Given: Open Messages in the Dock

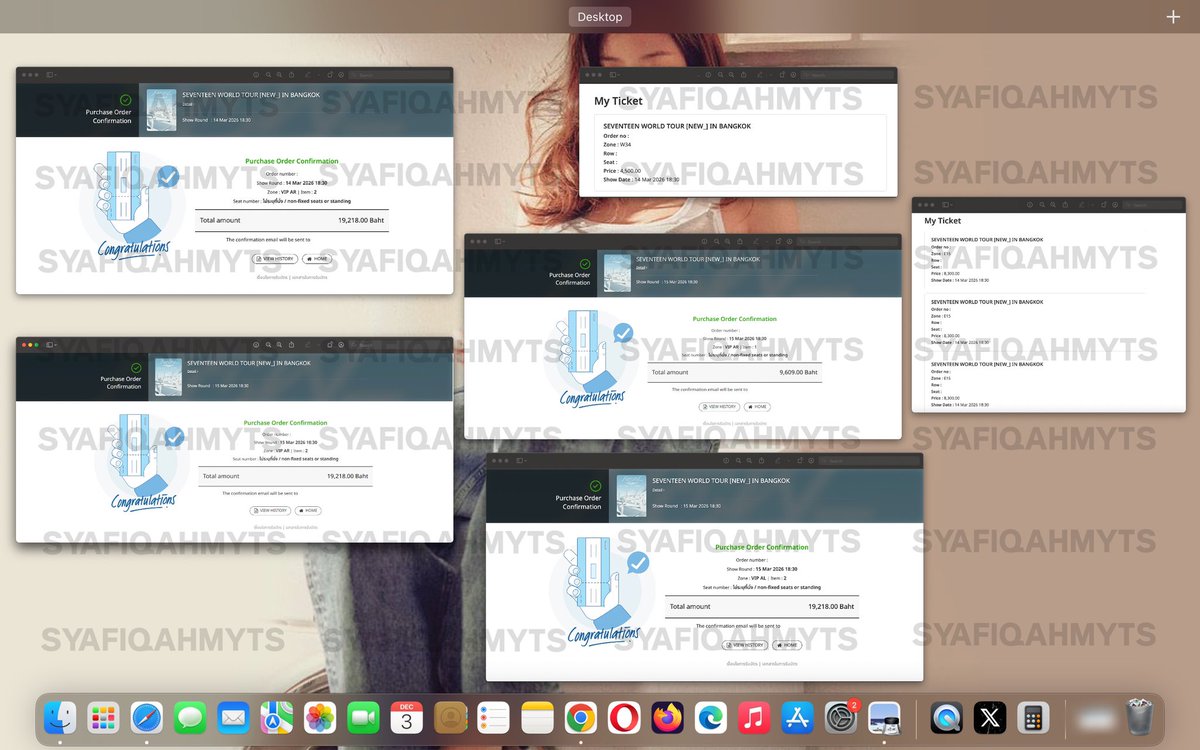Looking at the screenshot, I should (190, 717).
